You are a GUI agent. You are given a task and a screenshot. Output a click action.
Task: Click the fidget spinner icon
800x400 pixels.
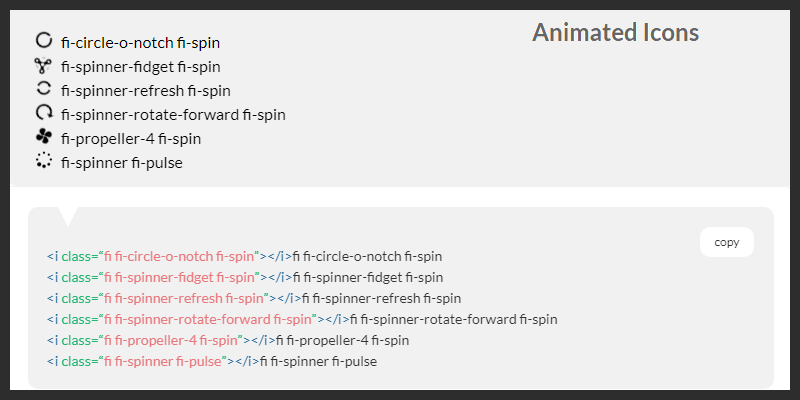[43, 66]
